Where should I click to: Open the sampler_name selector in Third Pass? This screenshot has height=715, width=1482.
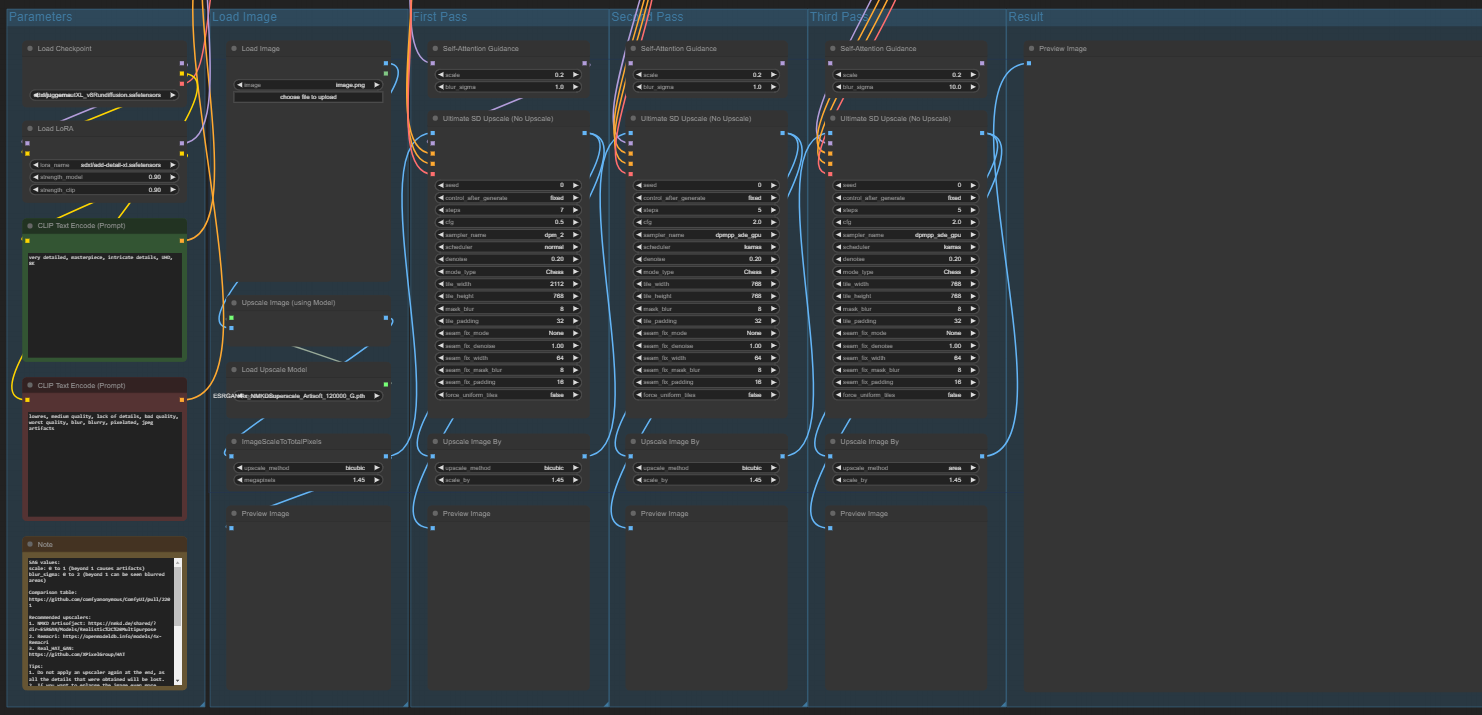[x=901, y=234]
